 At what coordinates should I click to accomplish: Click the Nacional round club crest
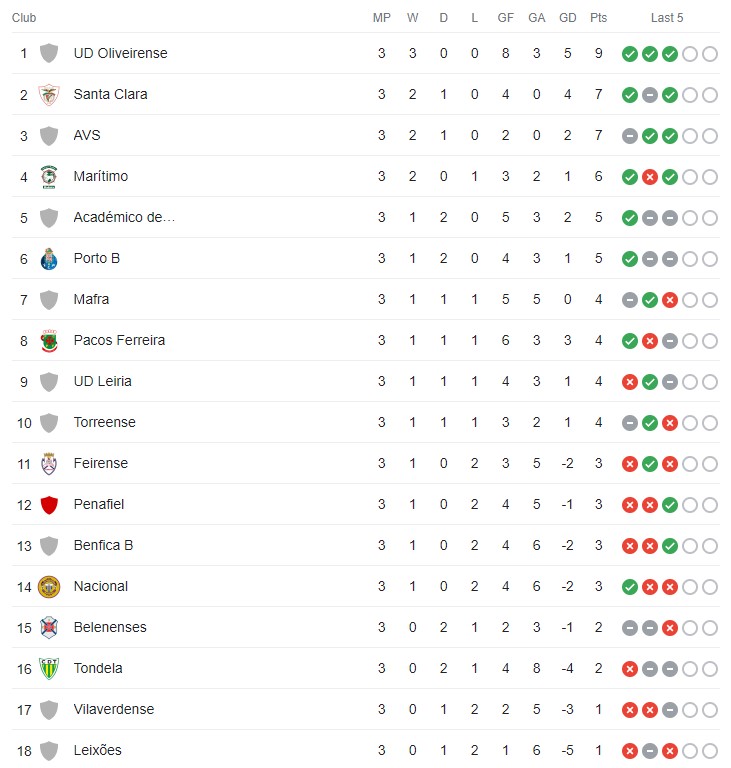(48, 587)
